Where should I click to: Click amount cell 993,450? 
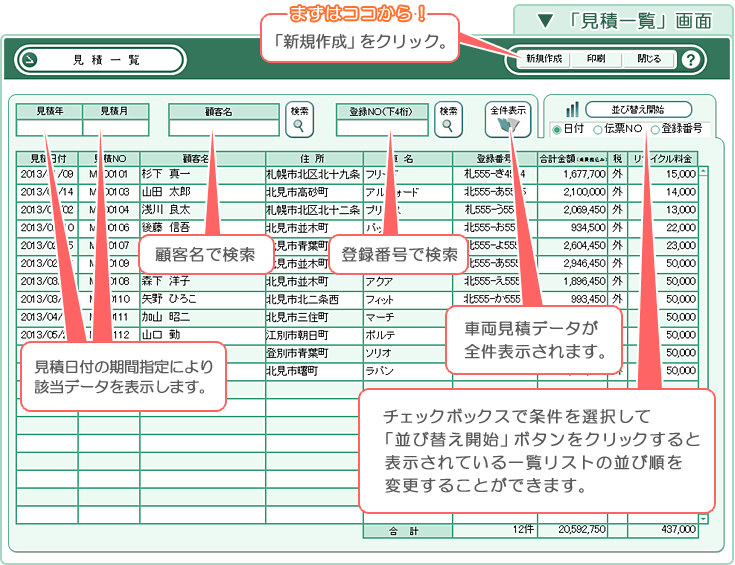[572, 299]
